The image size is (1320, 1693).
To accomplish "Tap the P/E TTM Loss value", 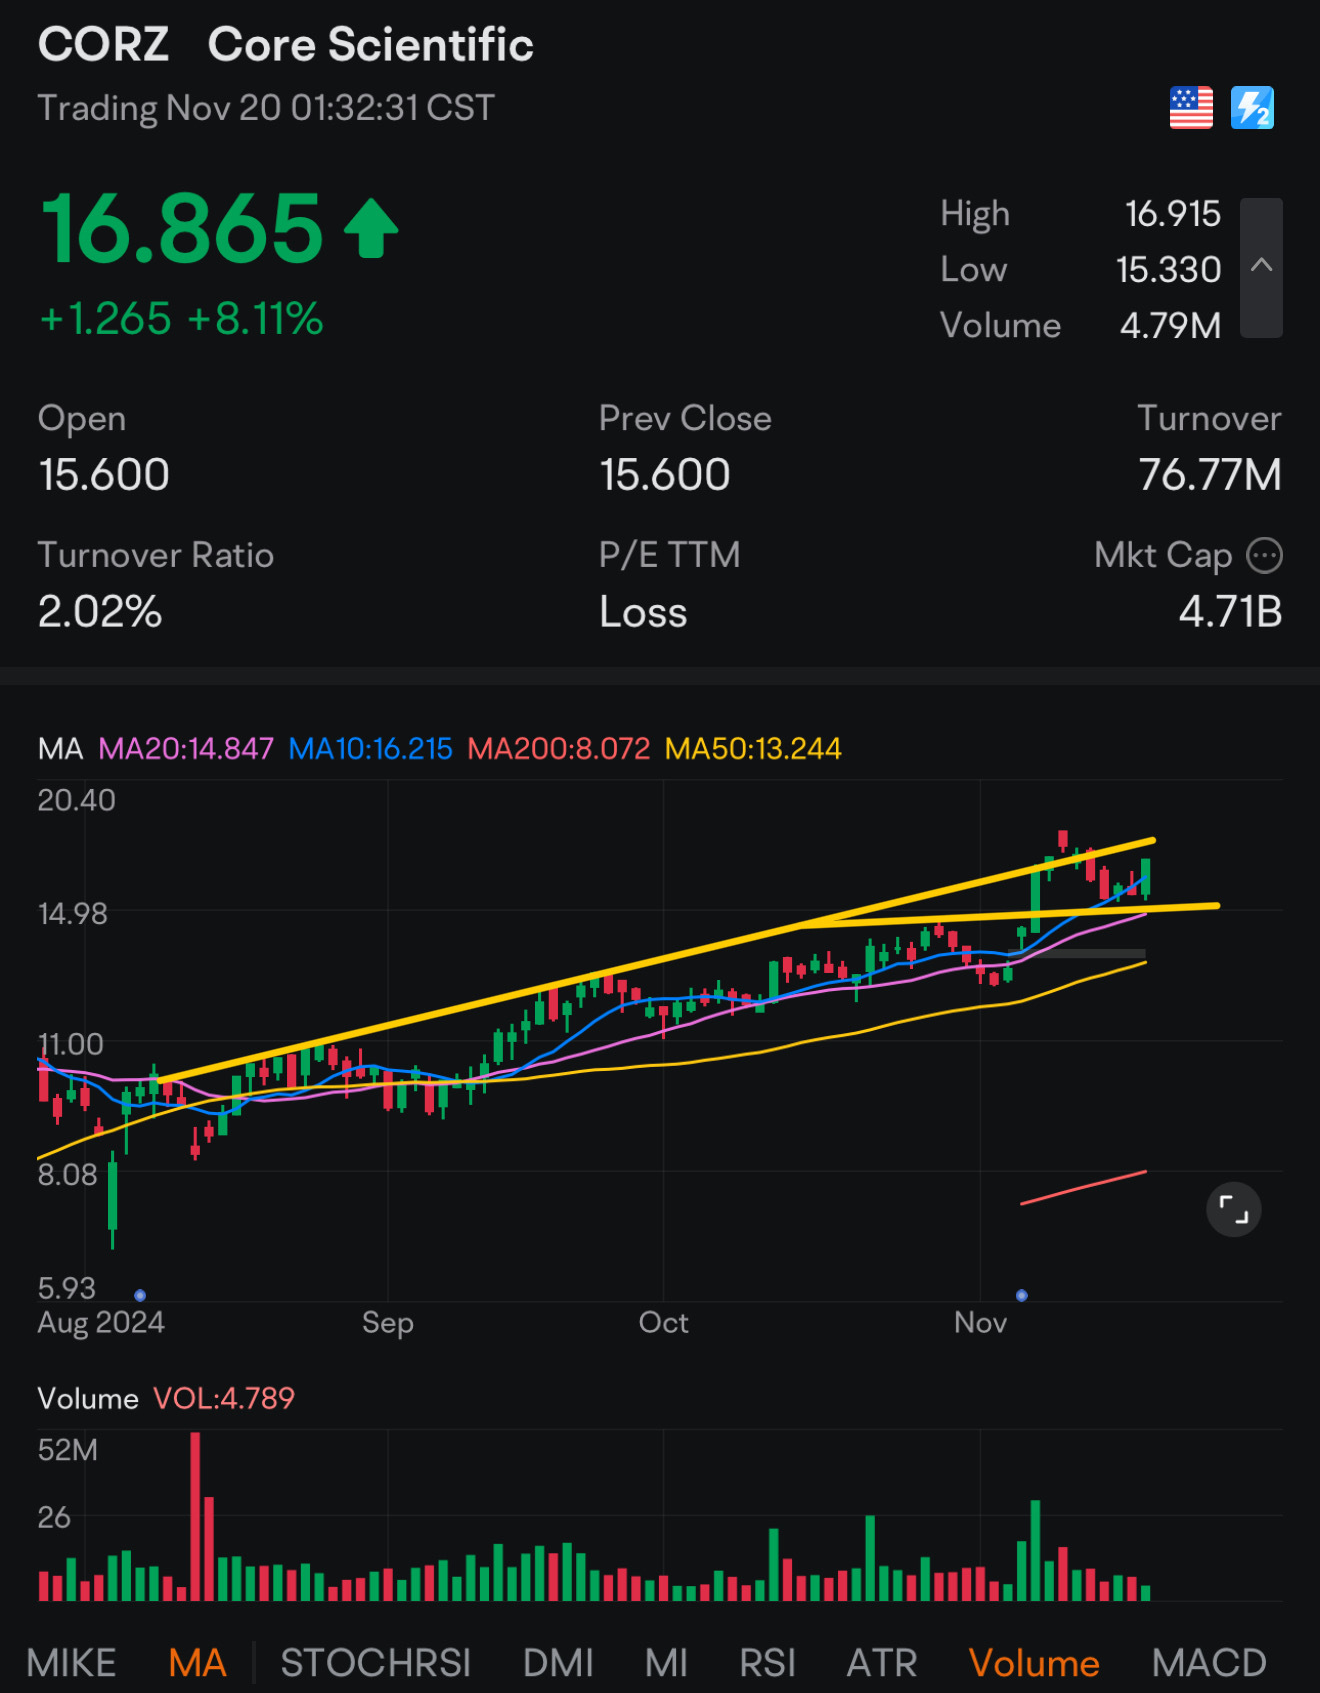I will coord(643,612).
